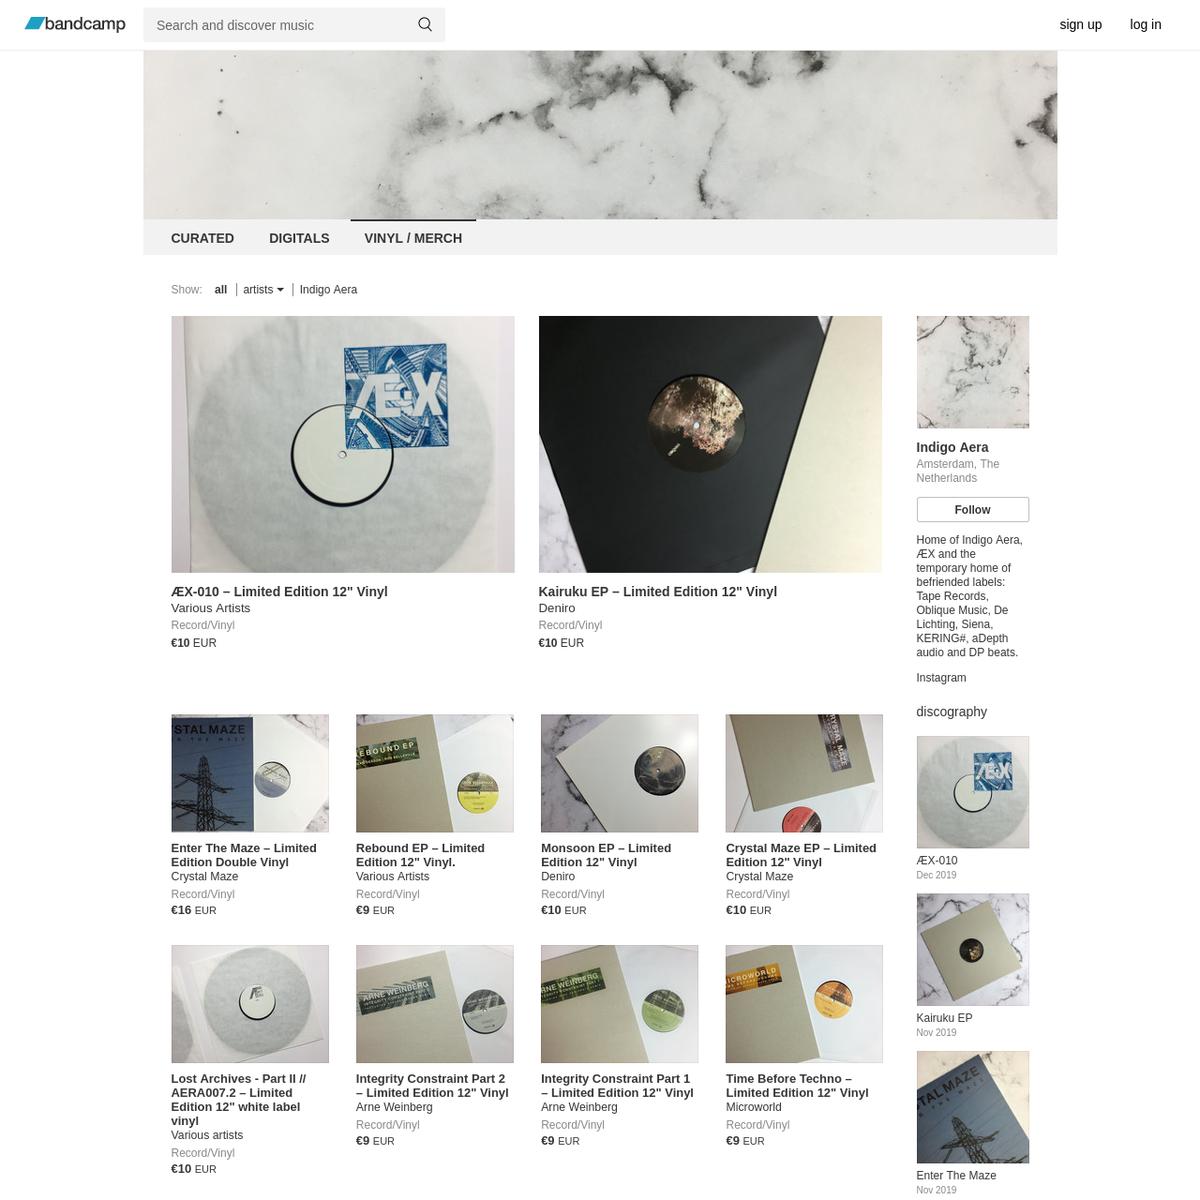The height and width of the screenshot is (1200, 1200).
Task: Open the Instagram link in sidebar
Action: coord(941,678)
